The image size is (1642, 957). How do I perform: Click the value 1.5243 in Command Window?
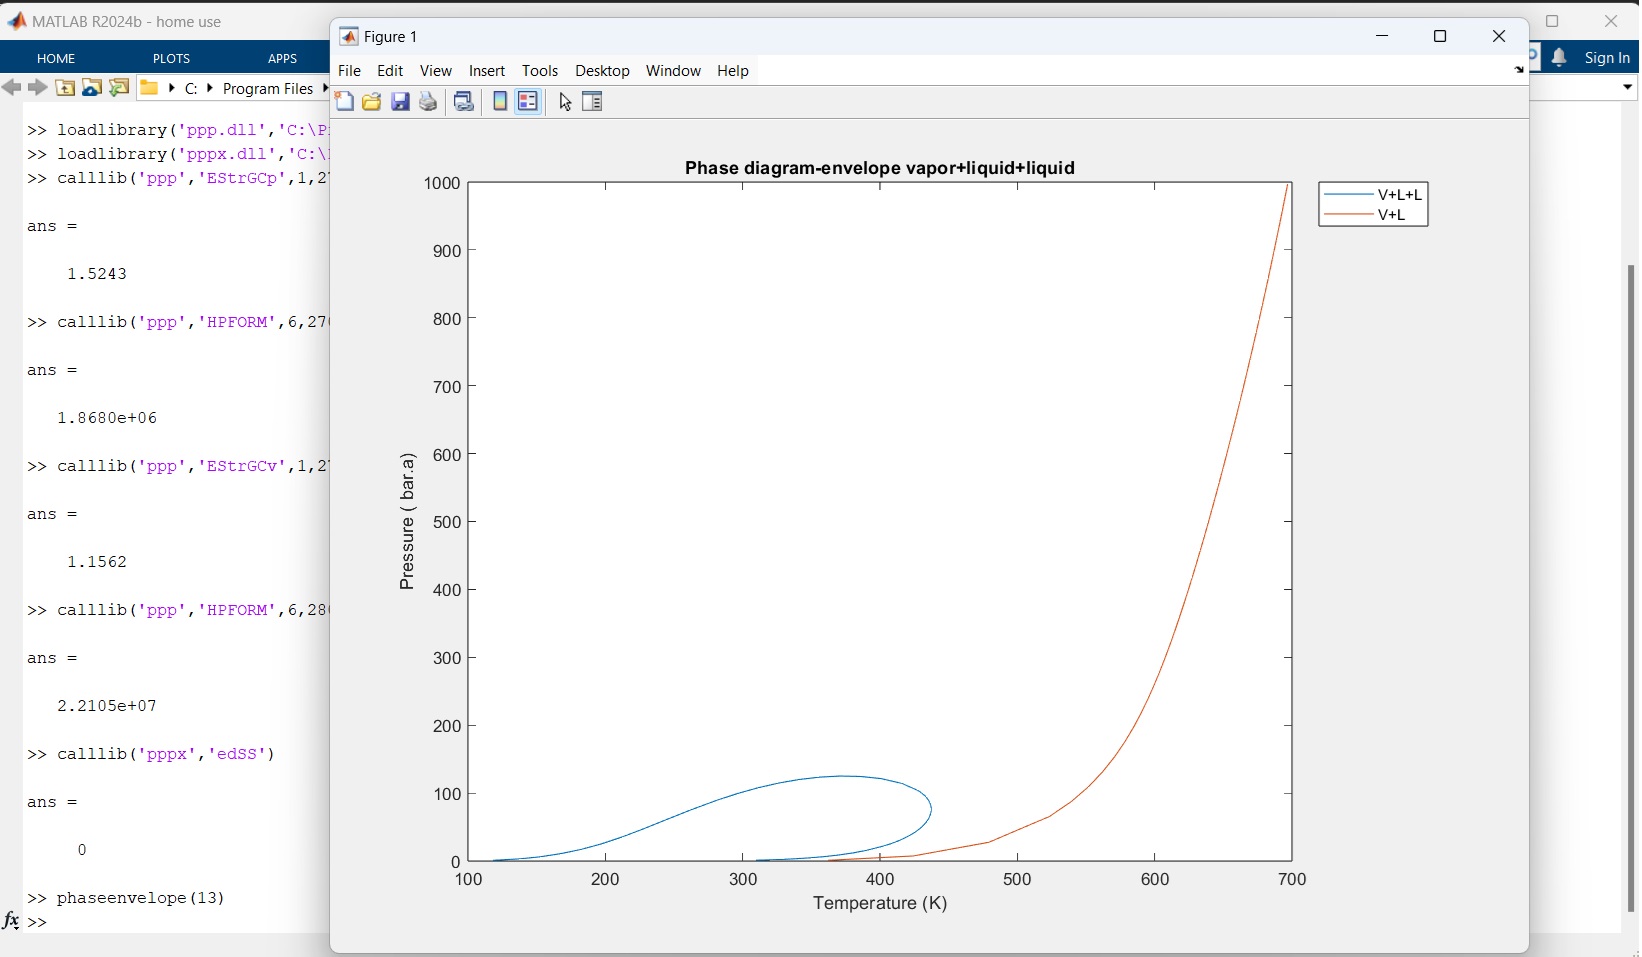coord(97,274)
